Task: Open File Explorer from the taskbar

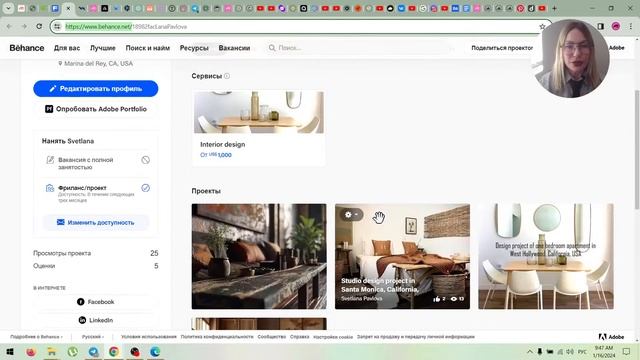Action: click(x=51, y=351)
